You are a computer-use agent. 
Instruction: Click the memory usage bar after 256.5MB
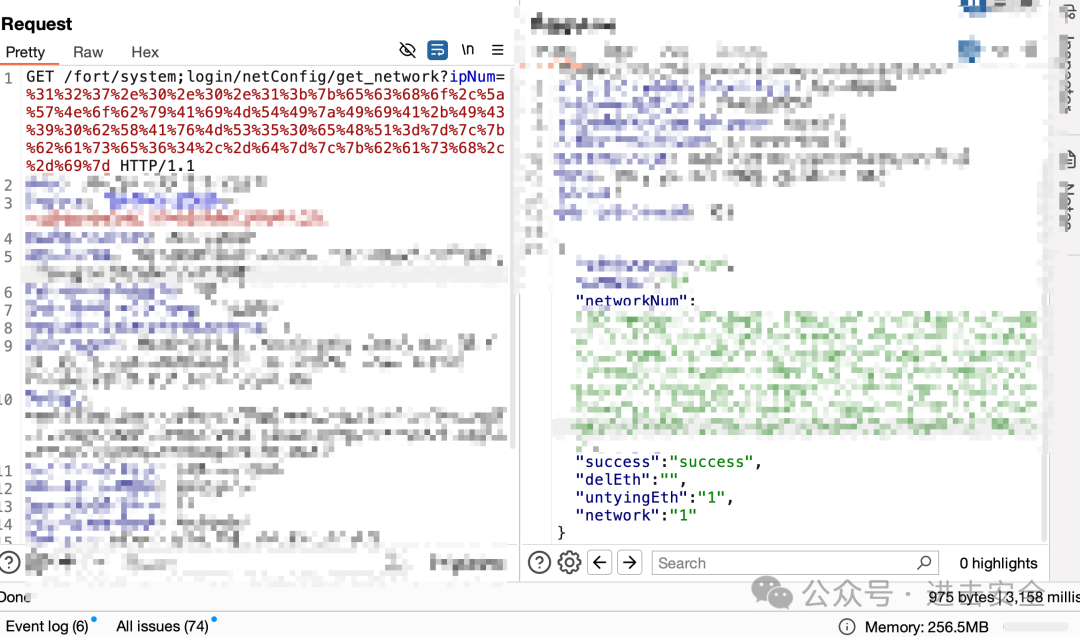tap(1035, 626)
